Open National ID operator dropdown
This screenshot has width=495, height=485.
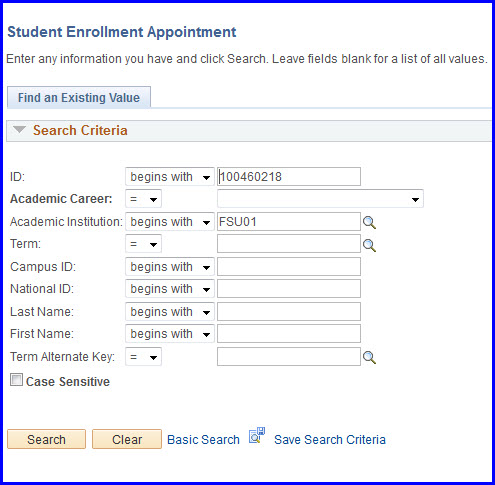(170, 289)
